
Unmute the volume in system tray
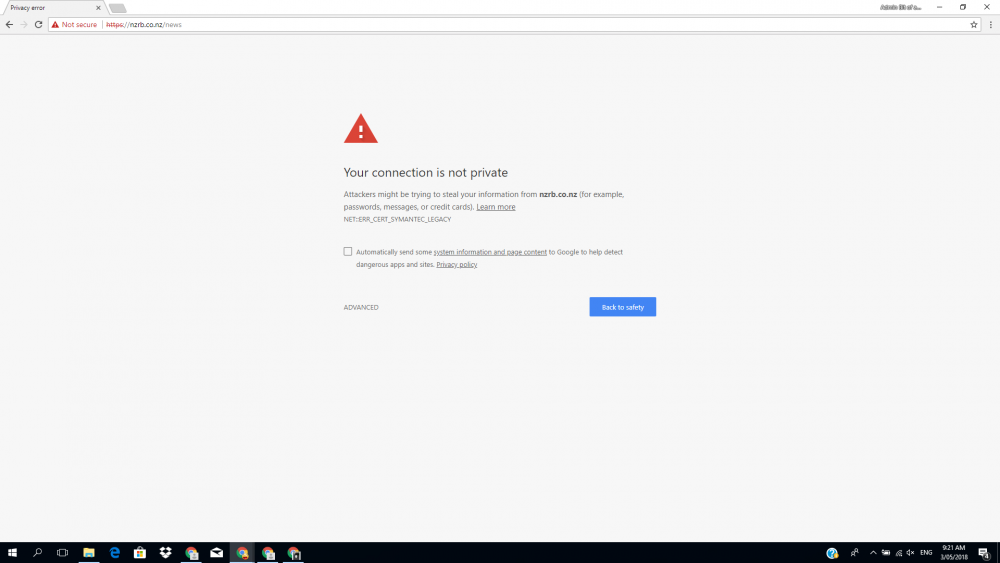910,553
